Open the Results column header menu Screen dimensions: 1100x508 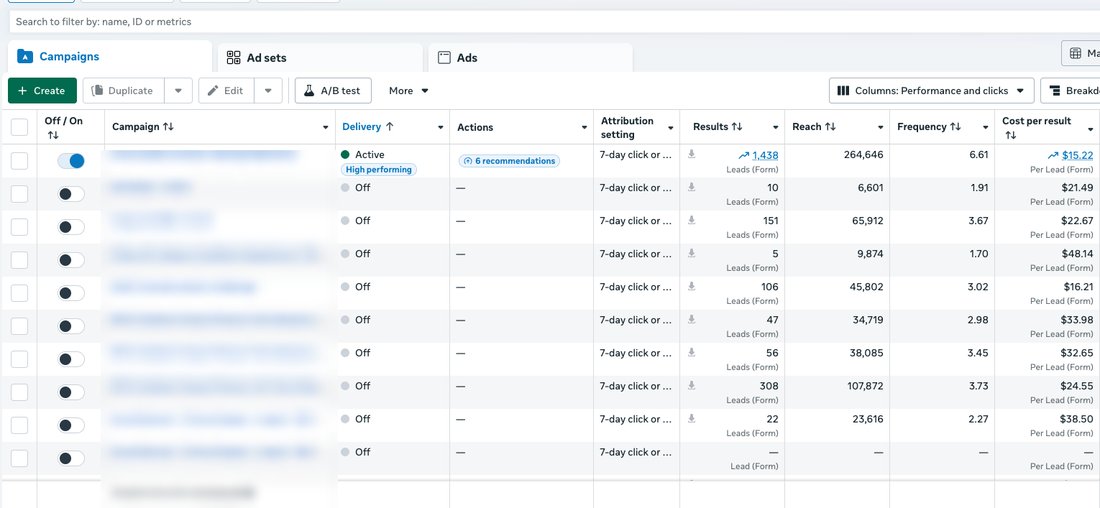click(x=775, y=128)
